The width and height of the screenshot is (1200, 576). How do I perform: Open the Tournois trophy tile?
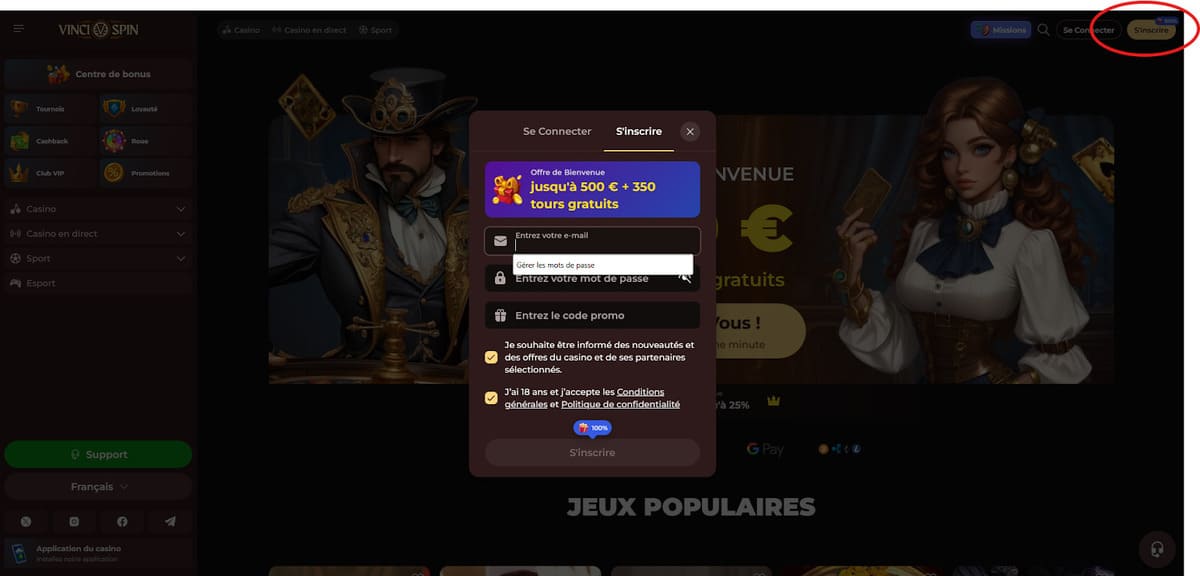(x=50, y=108)
